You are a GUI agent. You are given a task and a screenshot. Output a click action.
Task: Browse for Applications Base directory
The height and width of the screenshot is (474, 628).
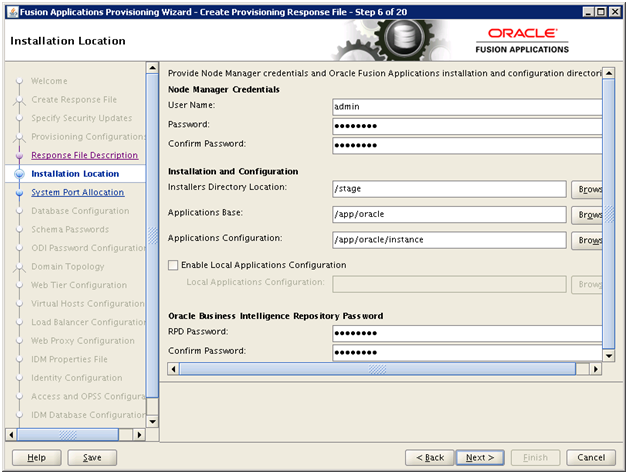tap(587, 215)
